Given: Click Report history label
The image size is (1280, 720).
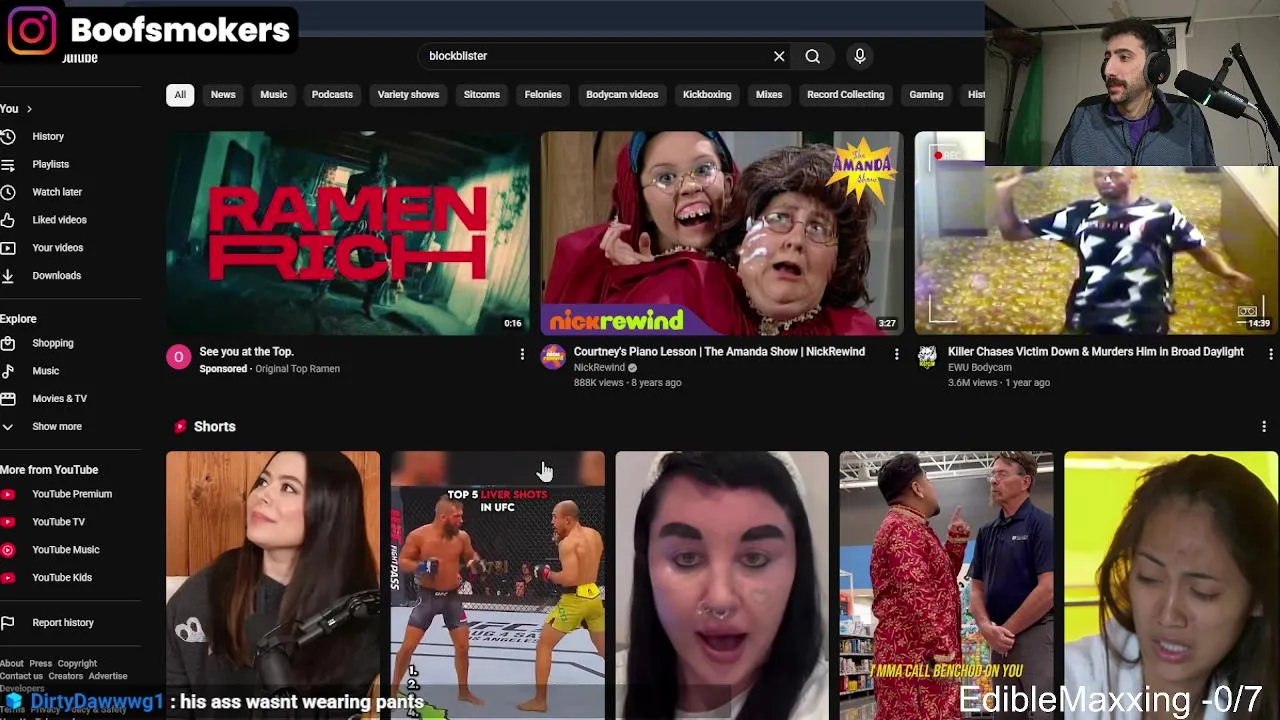Looking at the screenshot, I should tap(63, 623).
